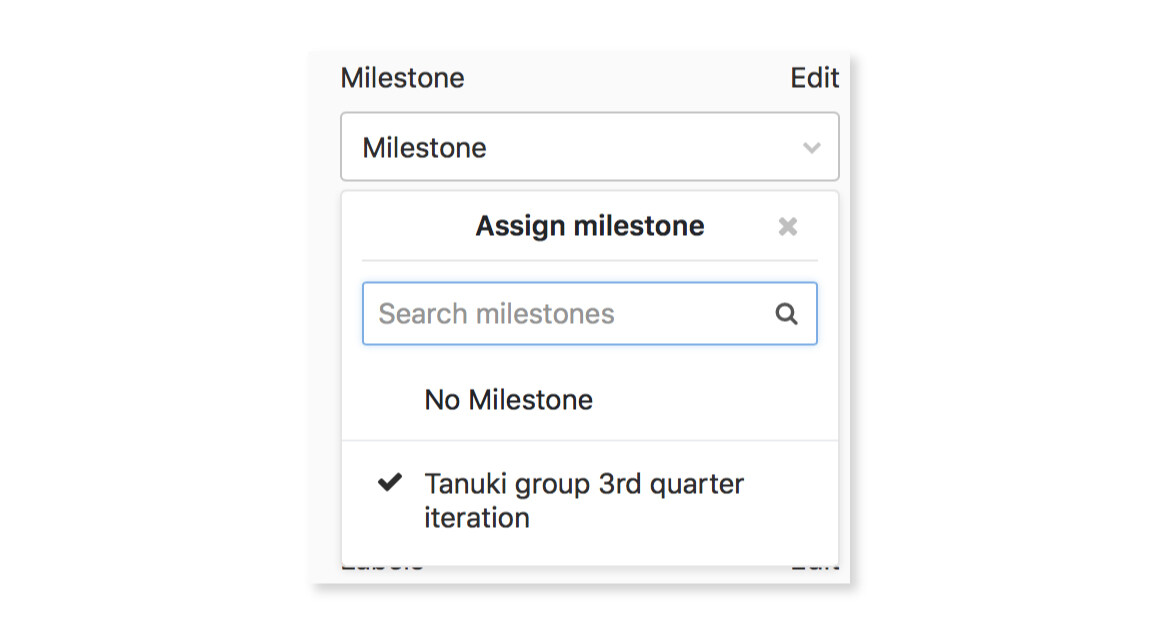Open milestone editing via the Edit link
1158x635 pixels.
(x=817, y=78)
